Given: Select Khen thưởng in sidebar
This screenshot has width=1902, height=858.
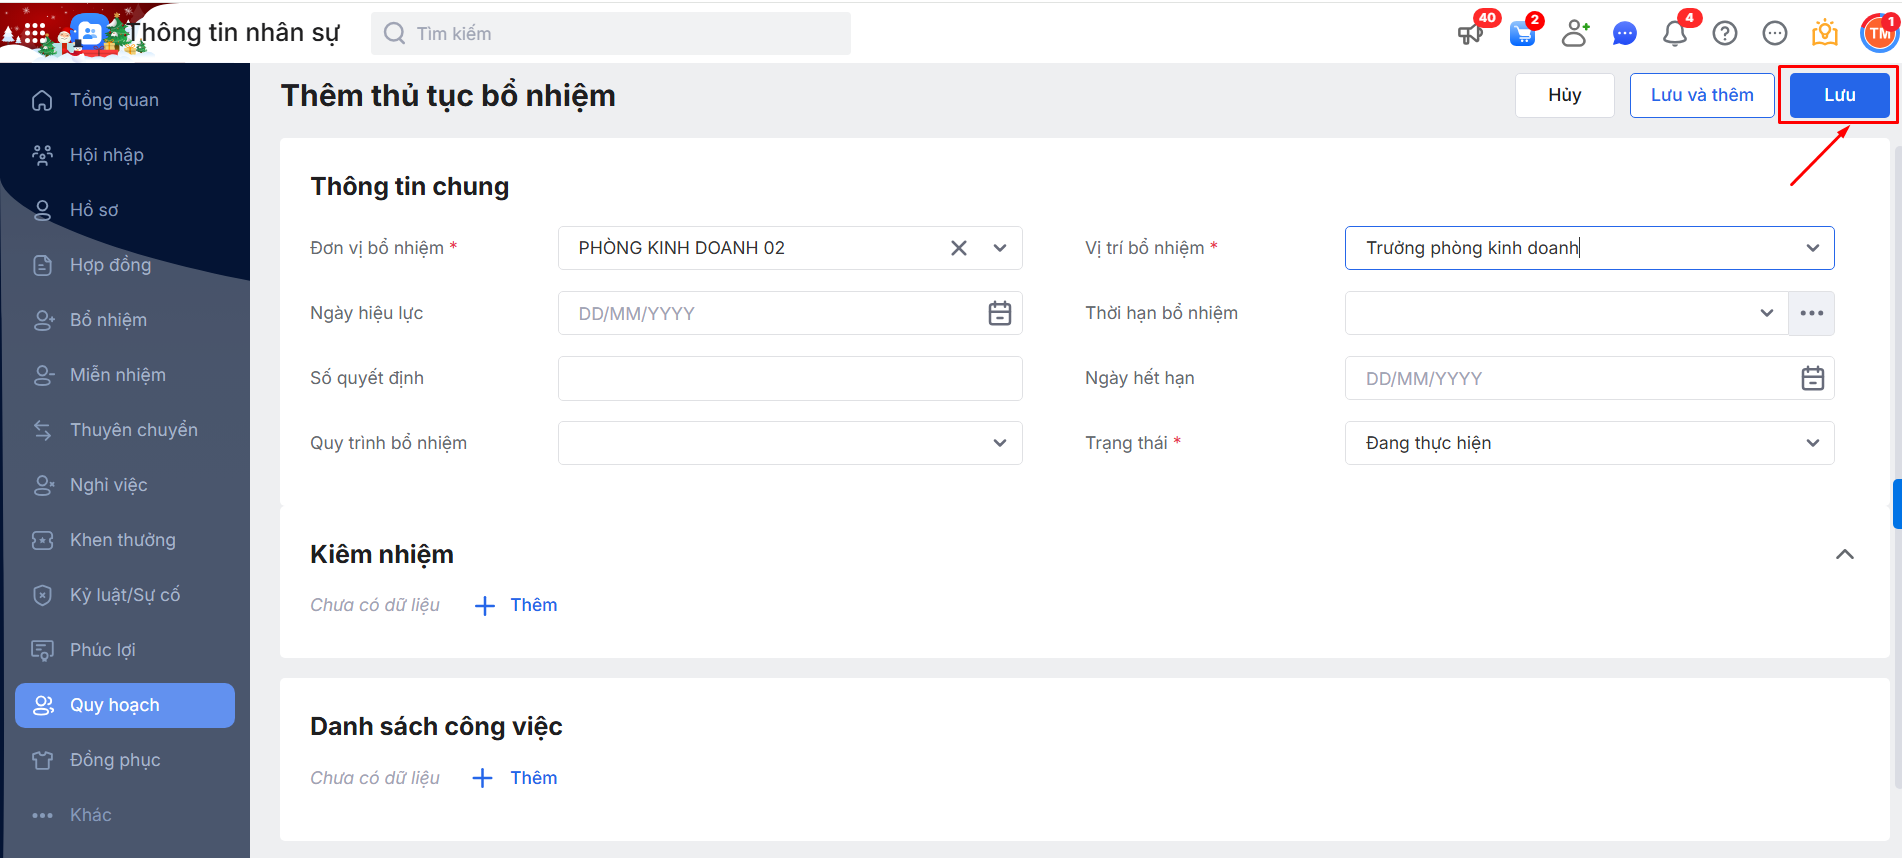Looking at the screenshot, I should coord(122,540).
